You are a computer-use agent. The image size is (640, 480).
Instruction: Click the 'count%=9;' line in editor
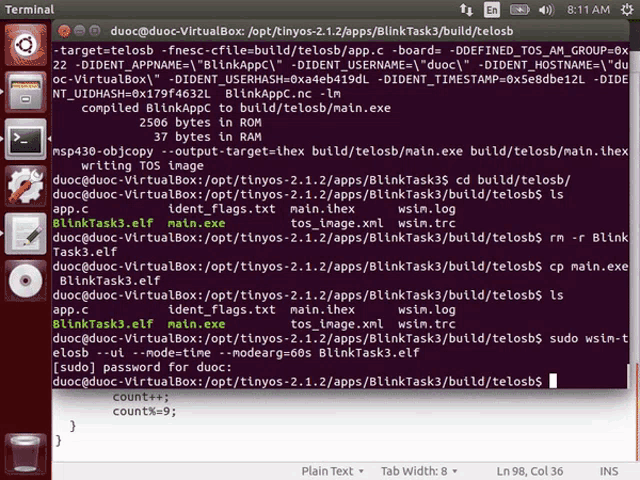pos(144,411)
